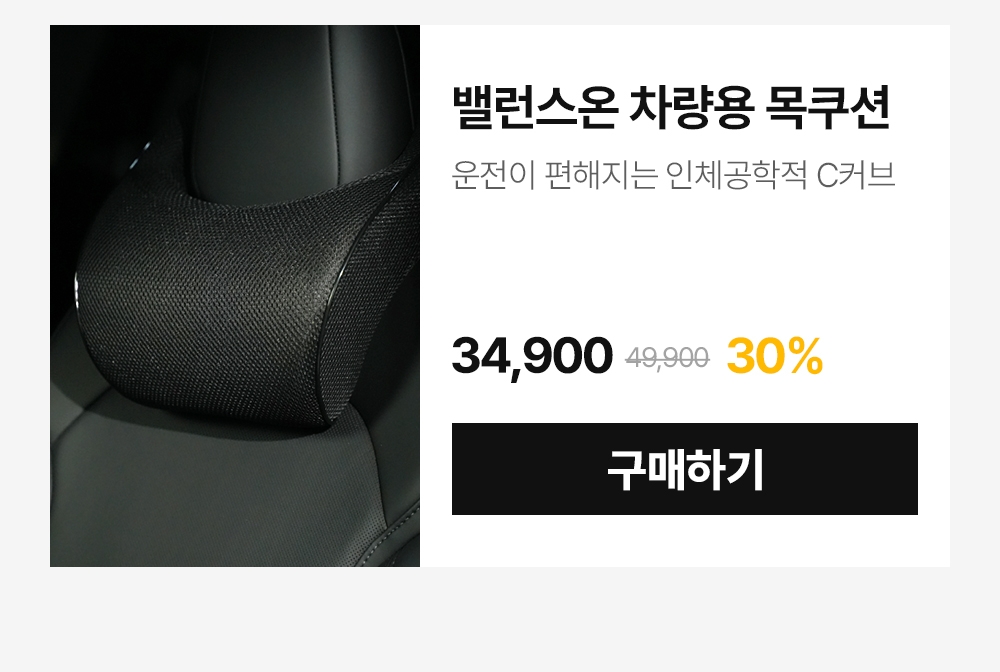This screenshot has width=1000, height=672.
Task: Click the 차량용 word in title
Action: tap(691, 108)
